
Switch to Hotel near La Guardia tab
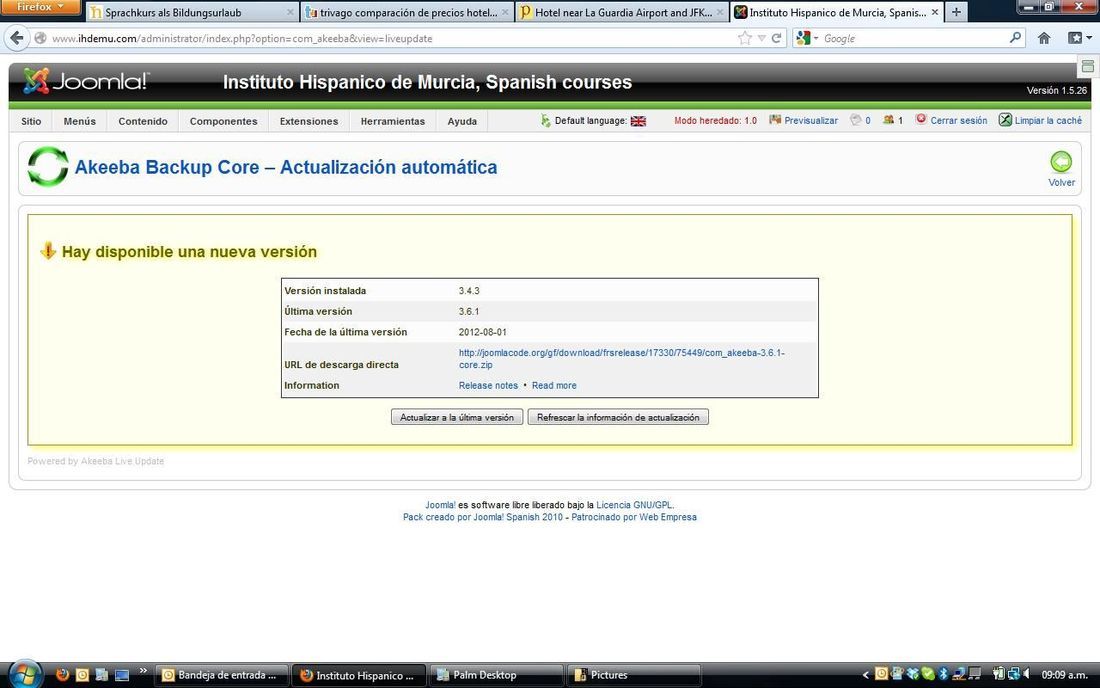622,12
